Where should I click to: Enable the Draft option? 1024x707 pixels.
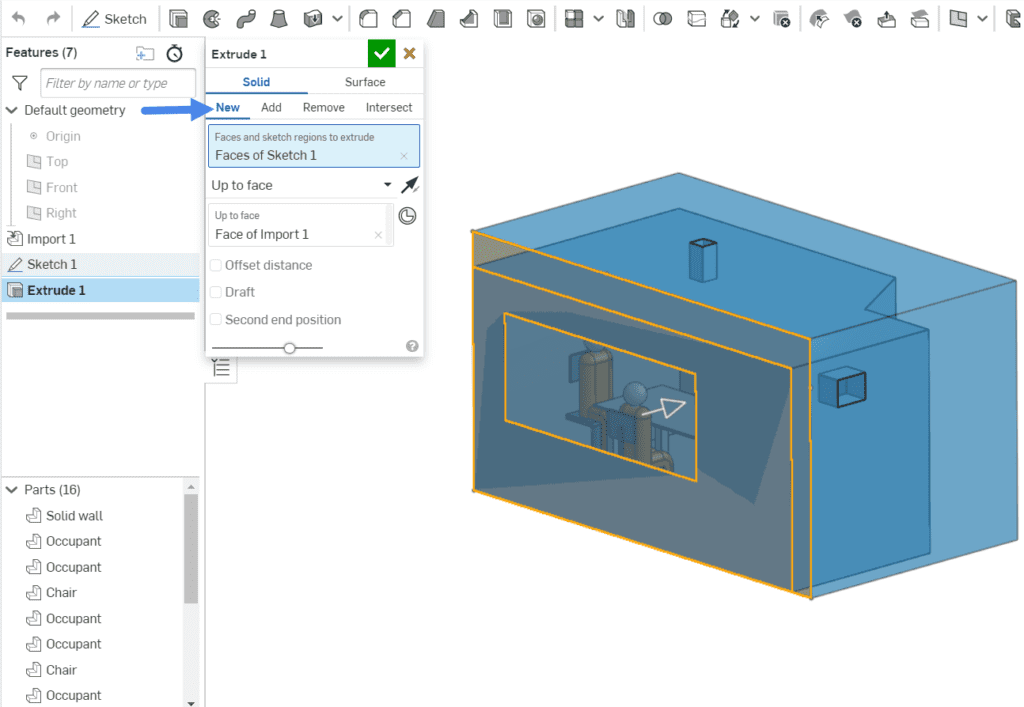(215, 292)
